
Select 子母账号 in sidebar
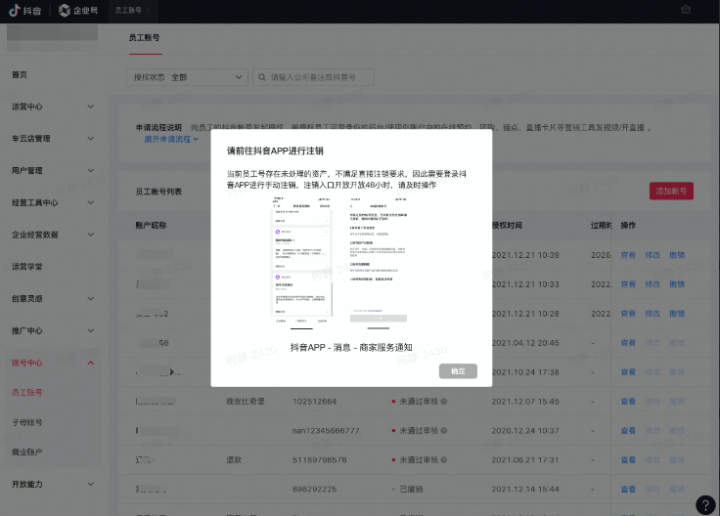[x=27, y=422]
